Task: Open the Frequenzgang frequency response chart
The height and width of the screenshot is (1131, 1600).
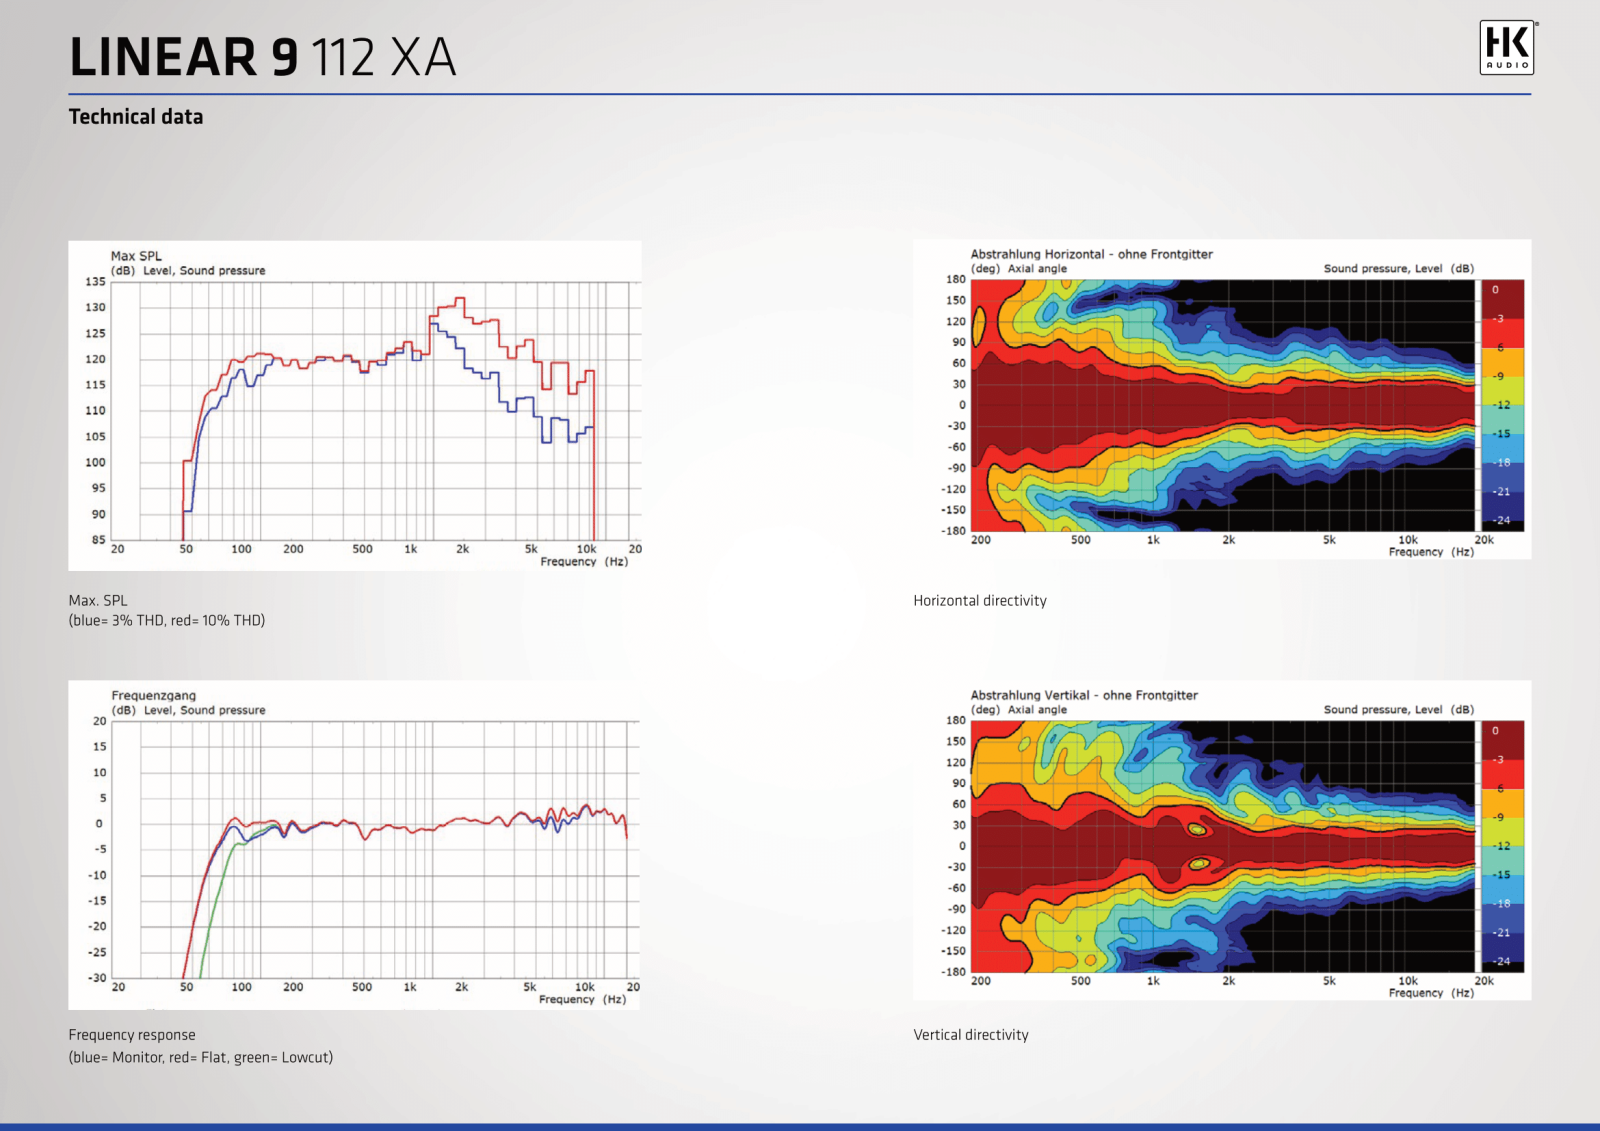Action: (354, 845)
